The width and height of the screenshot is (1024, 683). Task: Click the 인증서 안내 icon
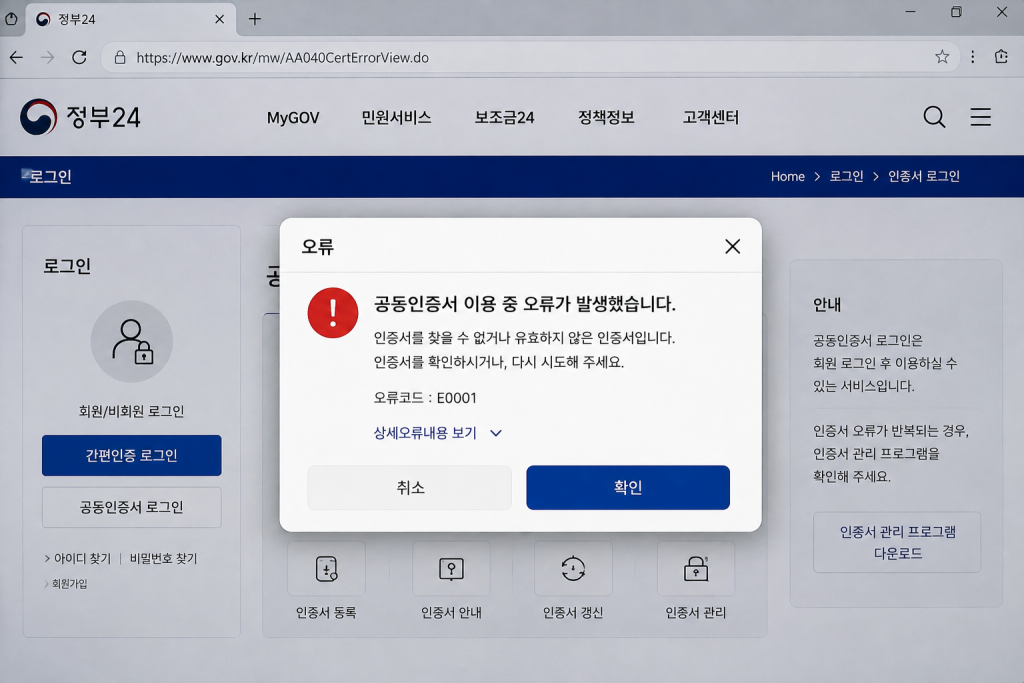(x=451, y=569)
